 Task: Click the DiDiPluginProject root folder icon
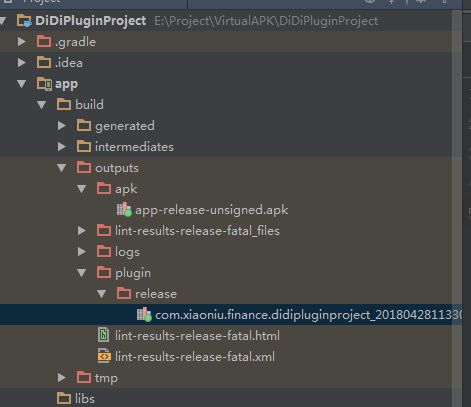(24, 21)
